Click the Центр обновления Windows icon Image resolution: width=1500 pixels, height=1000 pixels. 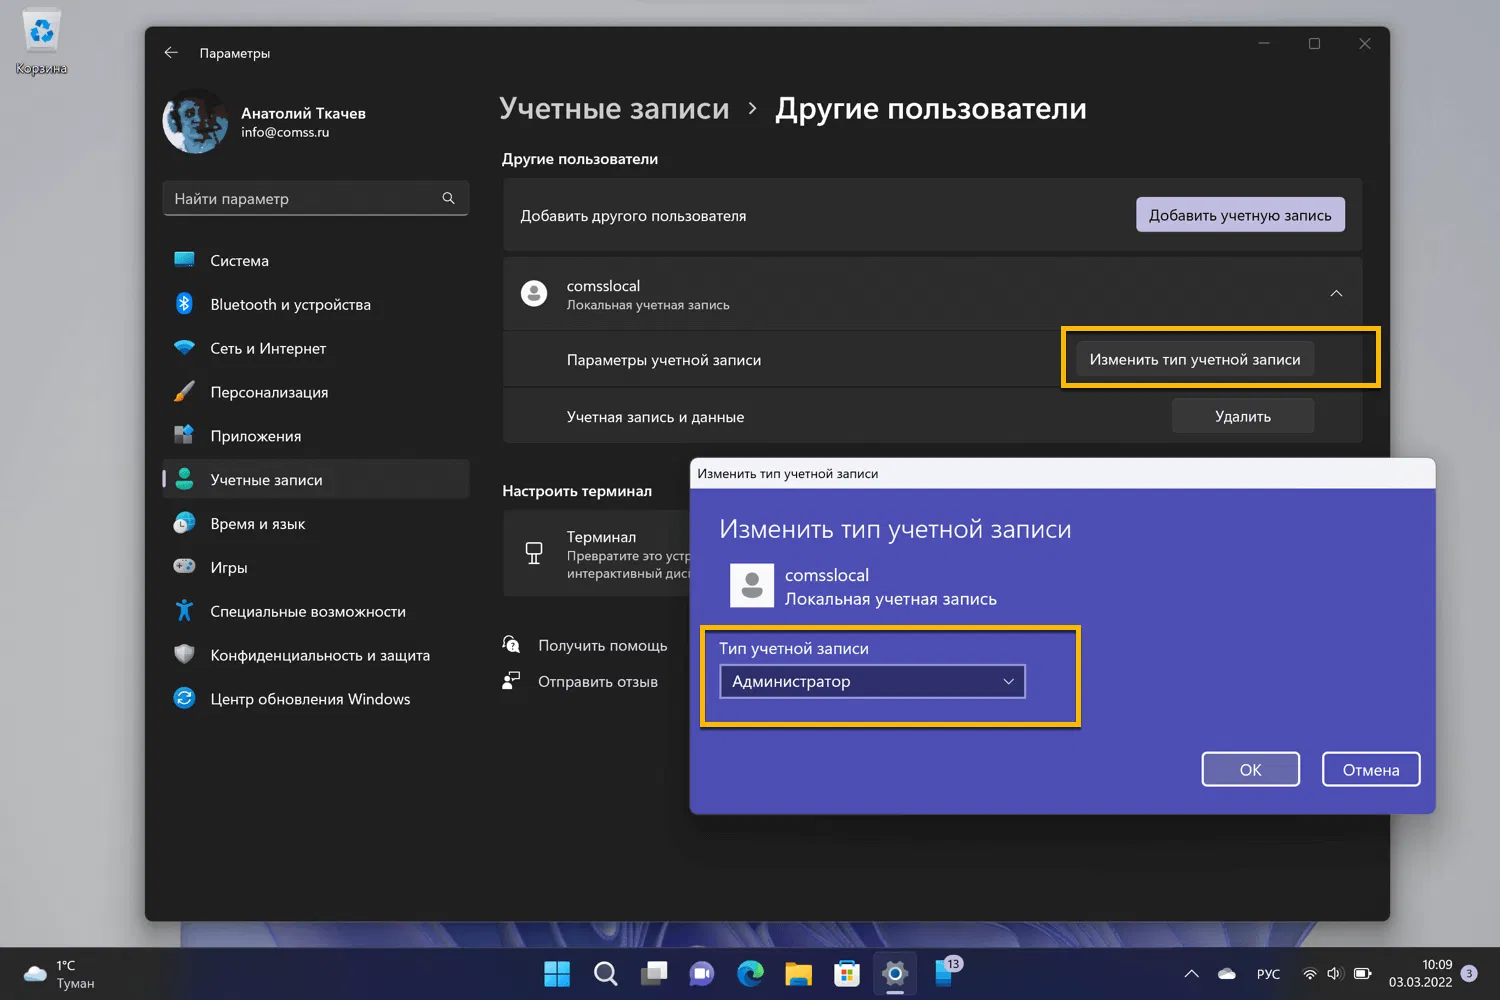(x=184, y=698)
